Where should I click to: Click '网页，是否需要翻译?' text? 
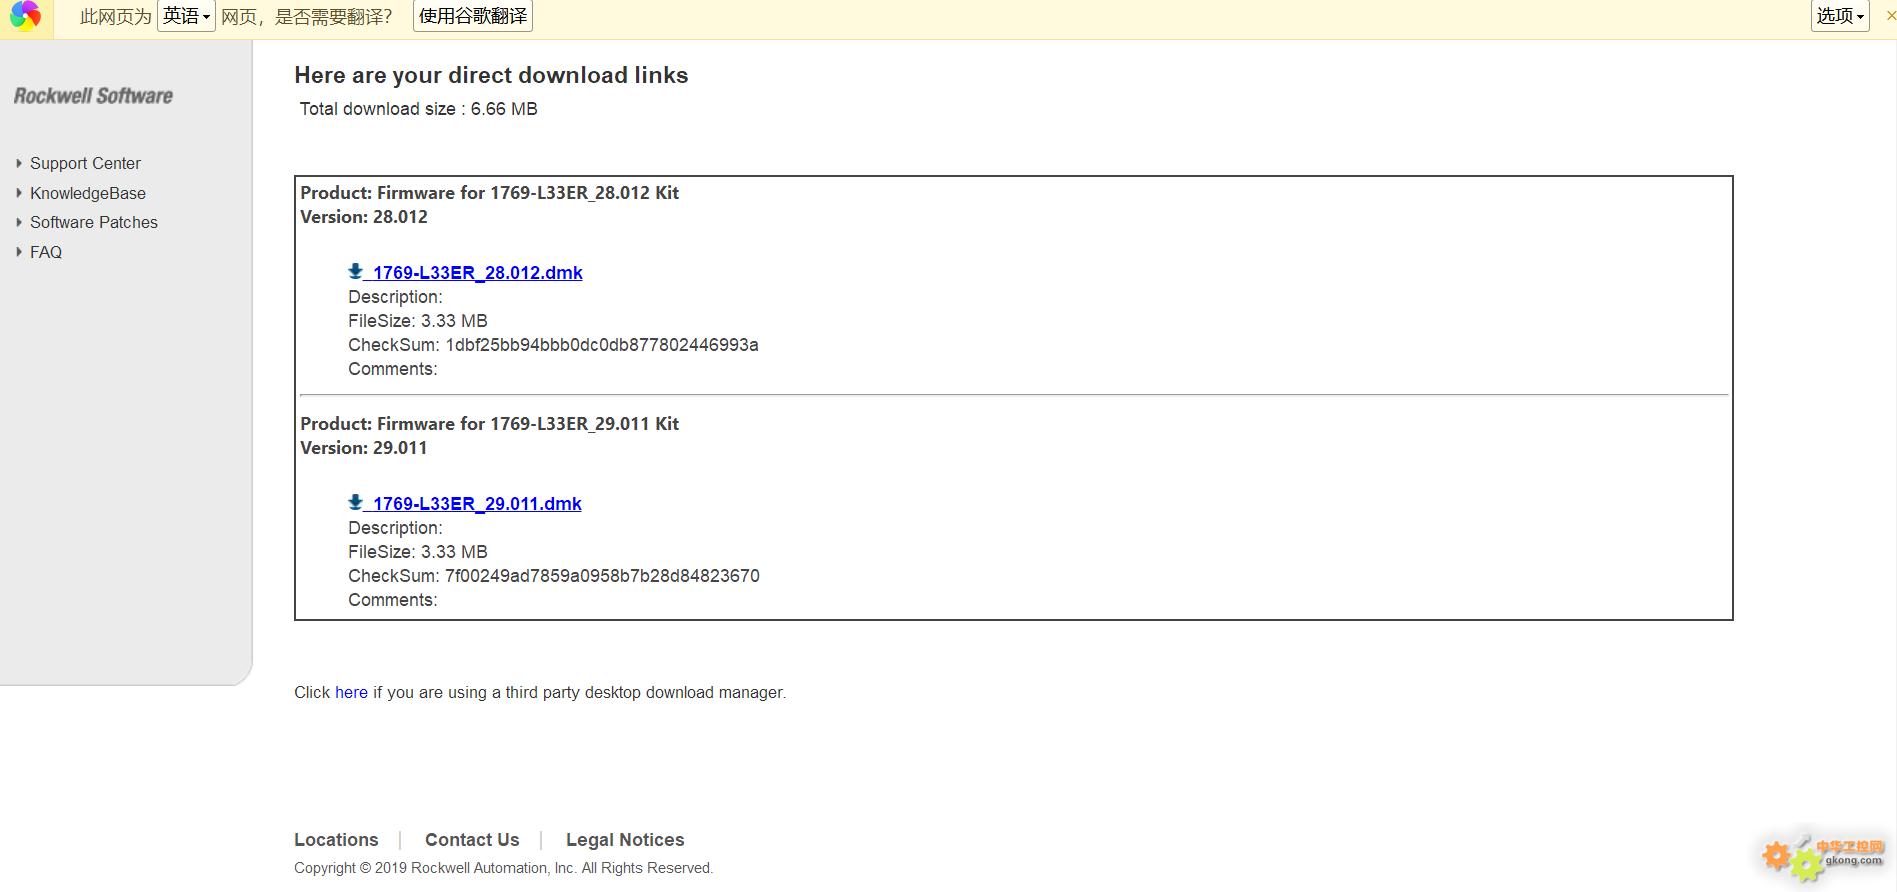tap(307, 16)
